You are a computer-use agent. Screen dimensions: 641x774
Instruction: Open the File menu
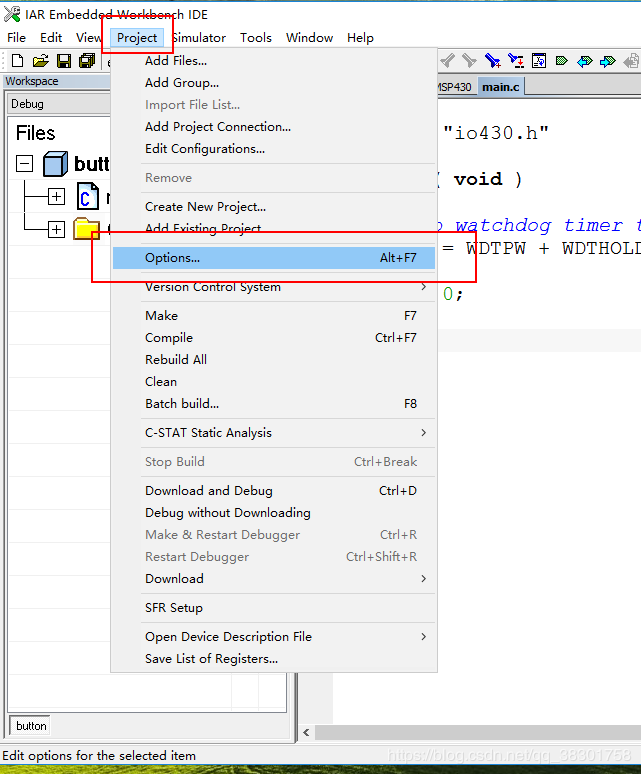coord(16,38)
